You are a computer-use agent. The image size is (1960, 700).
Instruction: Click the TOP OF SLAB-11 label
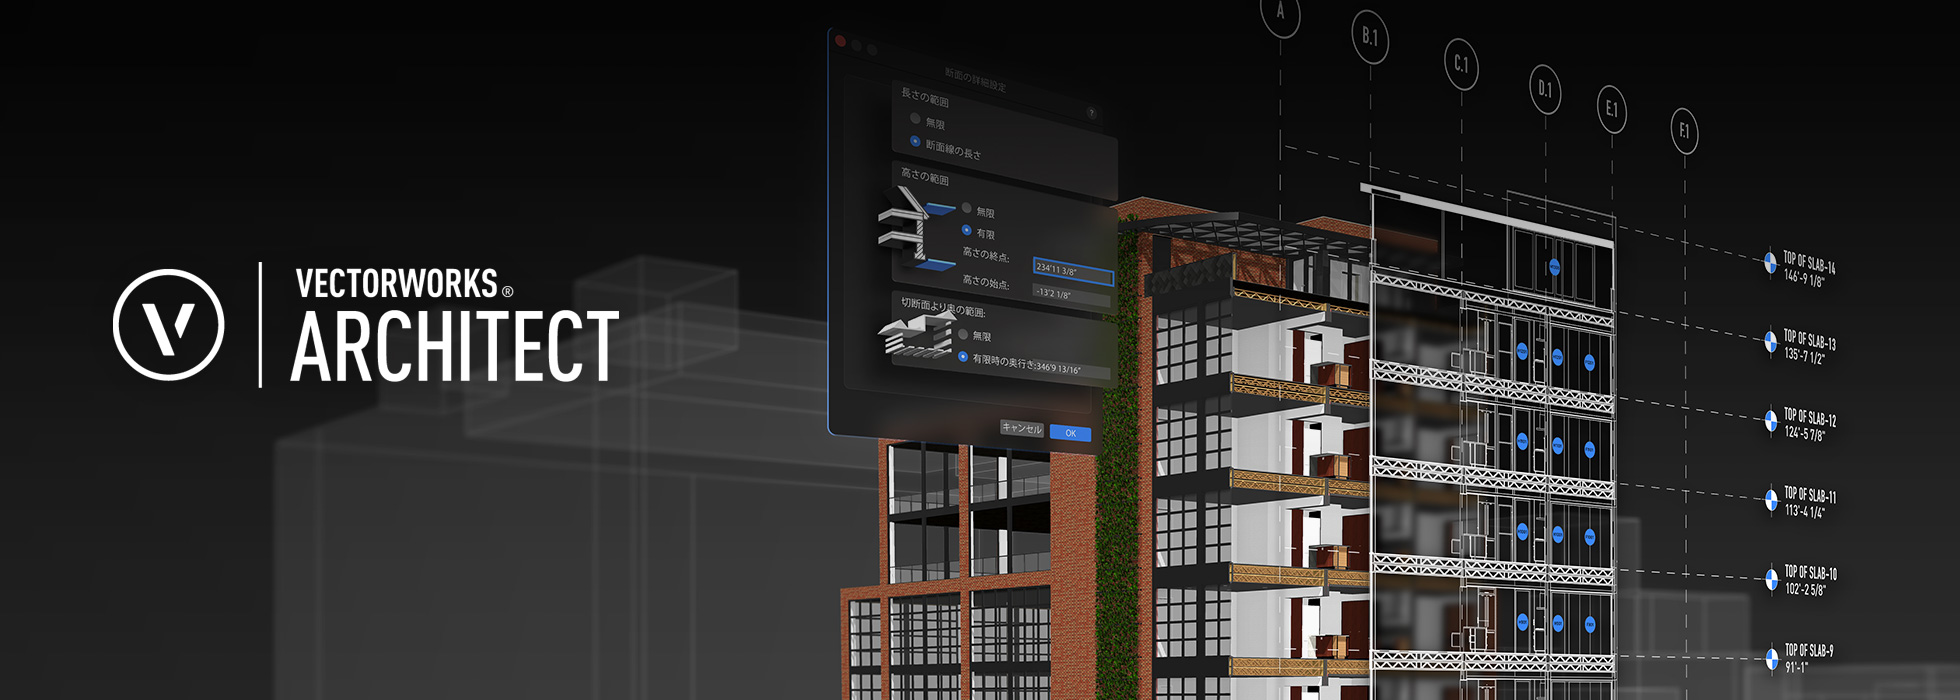click(1811, 495)
